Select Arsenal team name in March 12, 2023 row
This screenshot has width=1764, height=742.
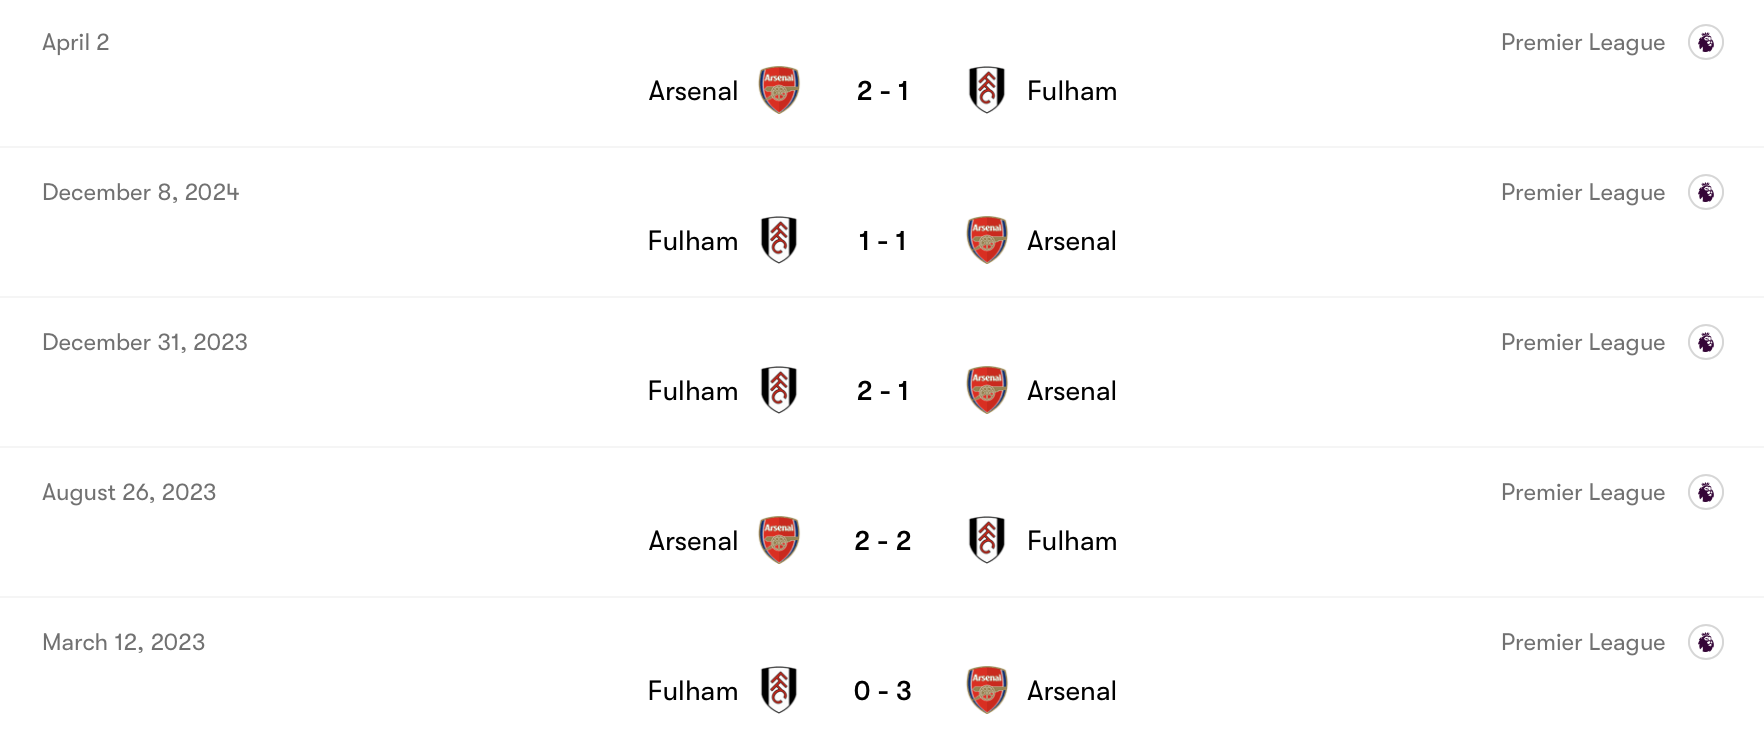click(1072, 691)
